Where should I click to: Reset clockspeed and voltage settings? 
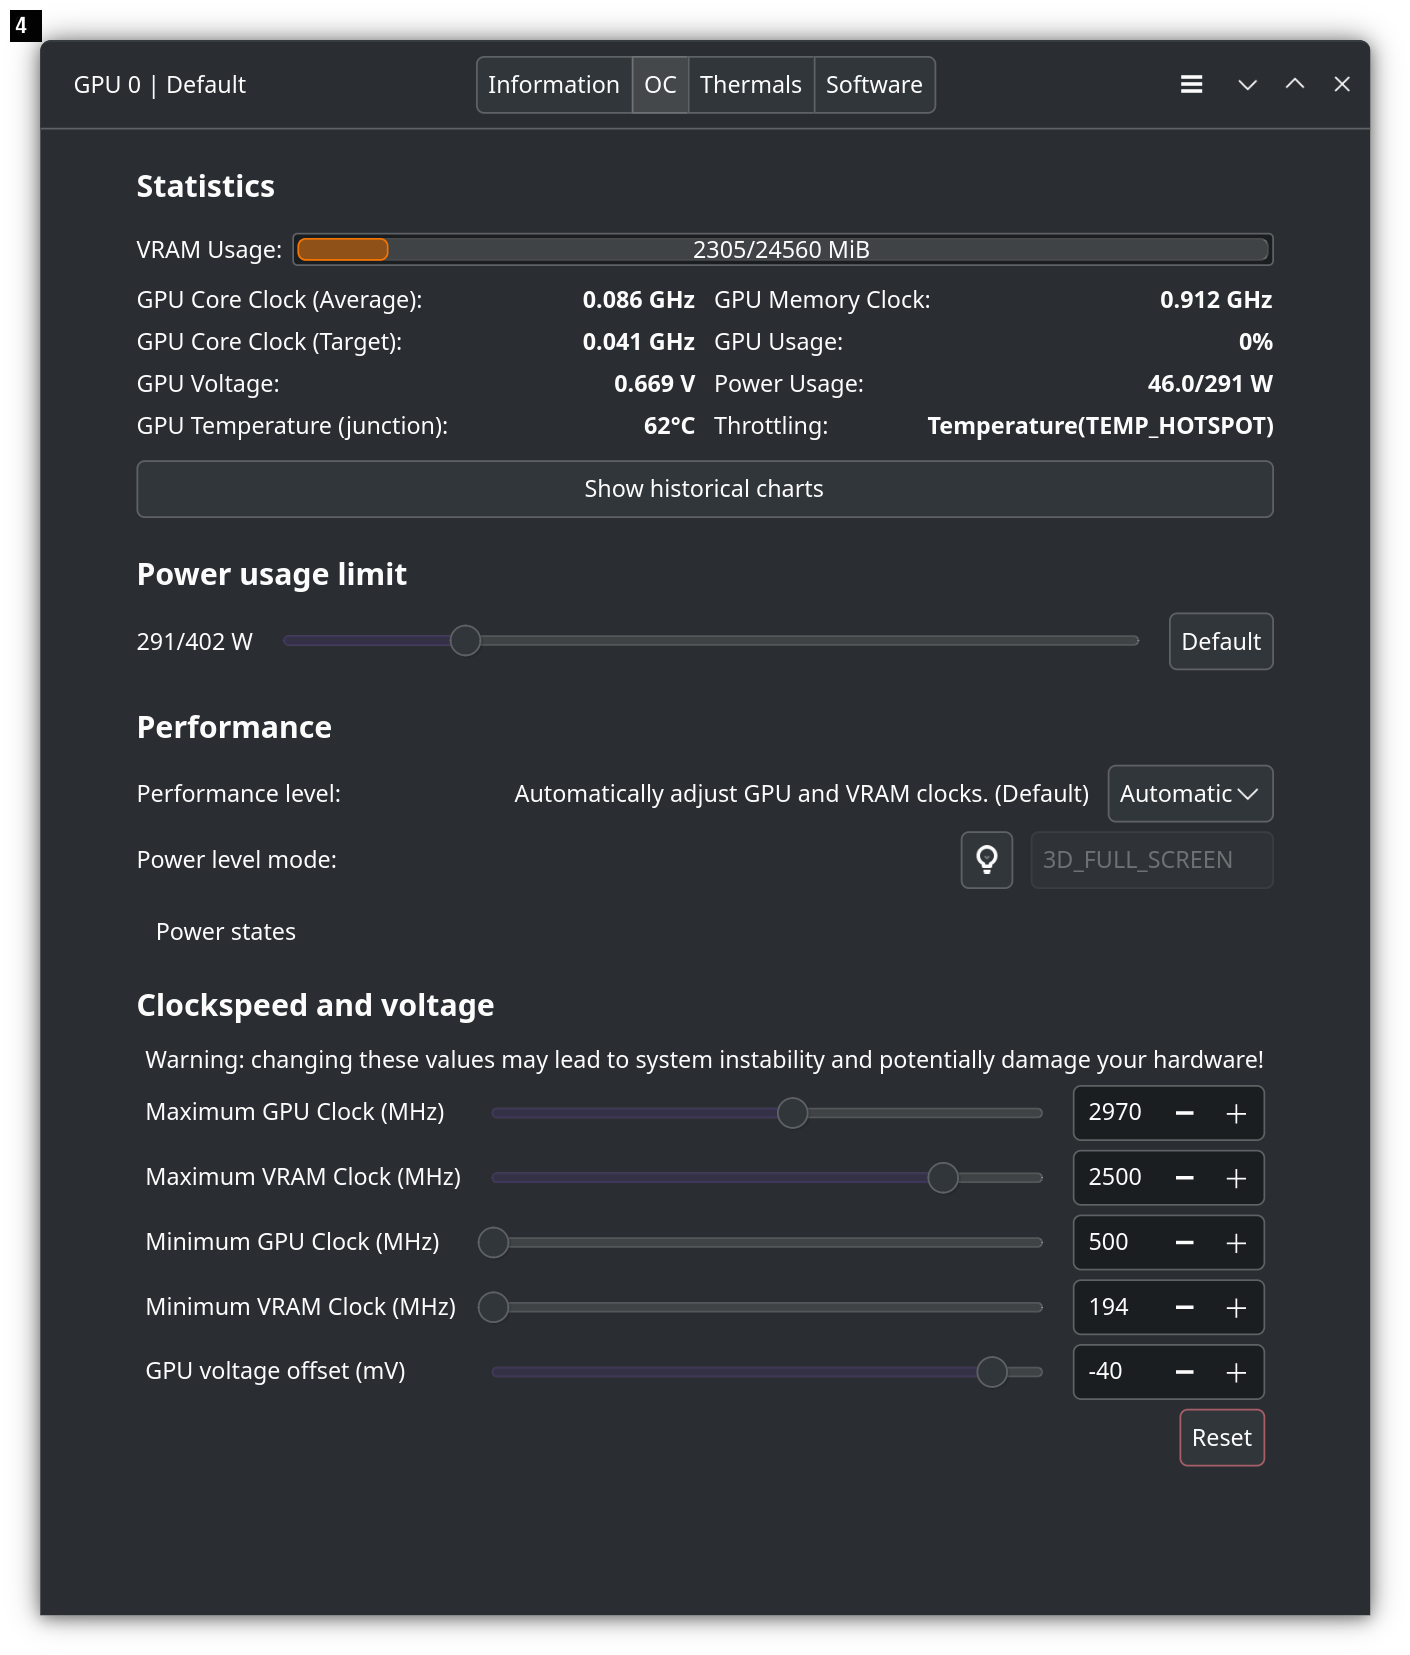pos(1221,1438)
